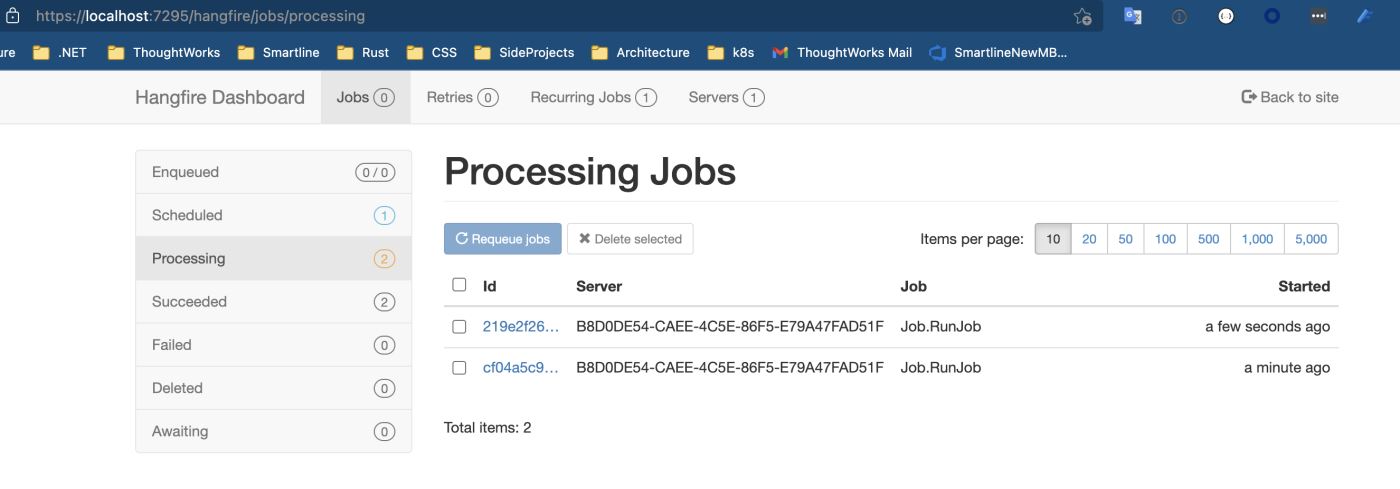
Task: Select all jobs with header checkbox
Action: (459, 285)
